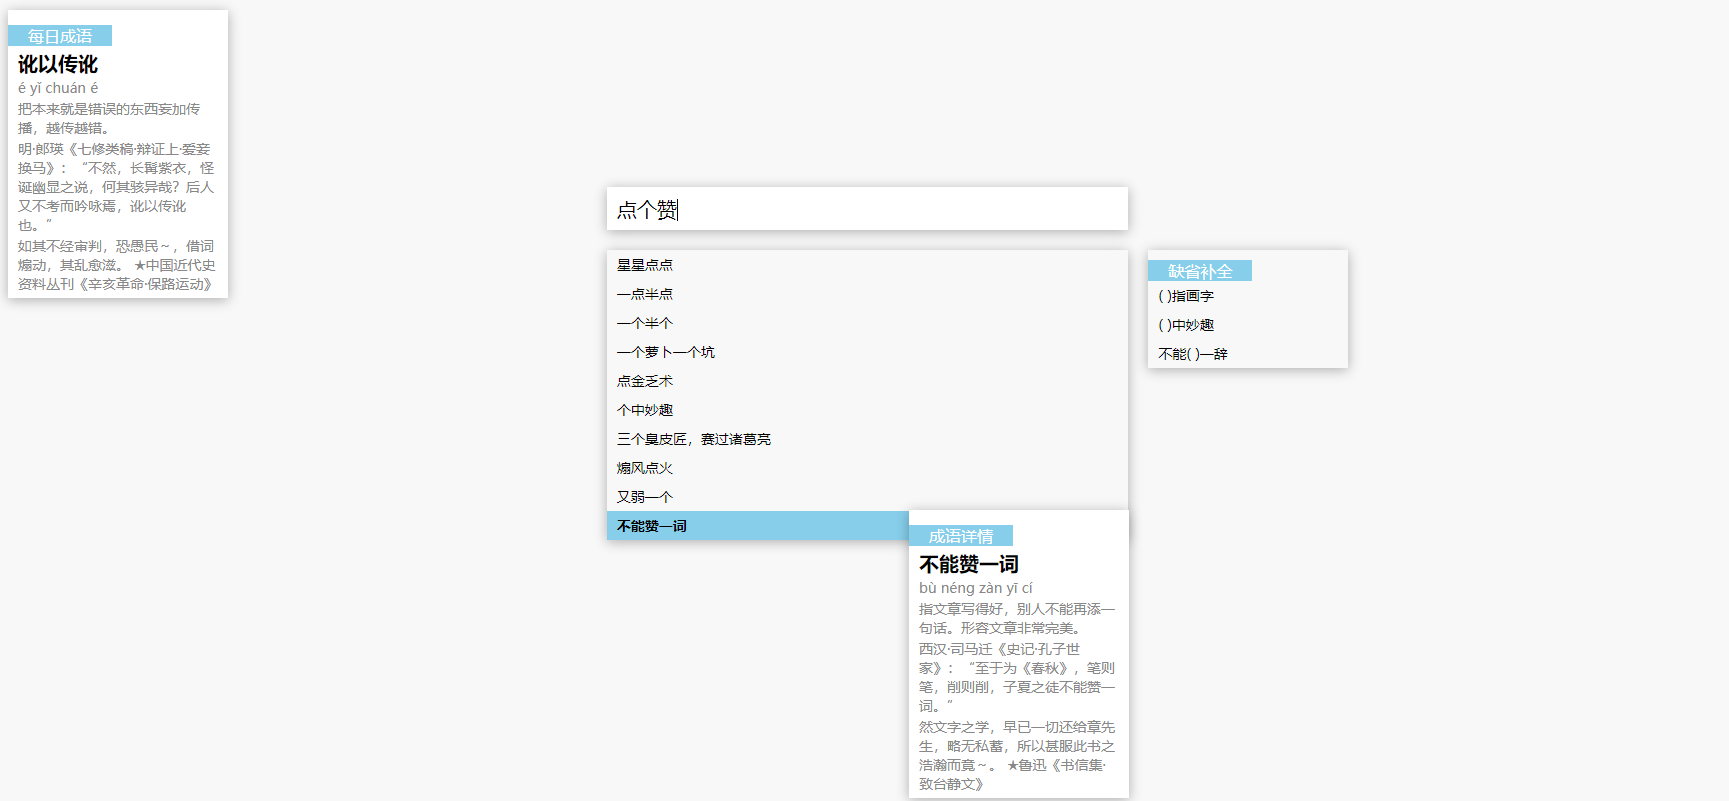
Task: Click the 成语详情 panel header
Action: coord(961,536)
